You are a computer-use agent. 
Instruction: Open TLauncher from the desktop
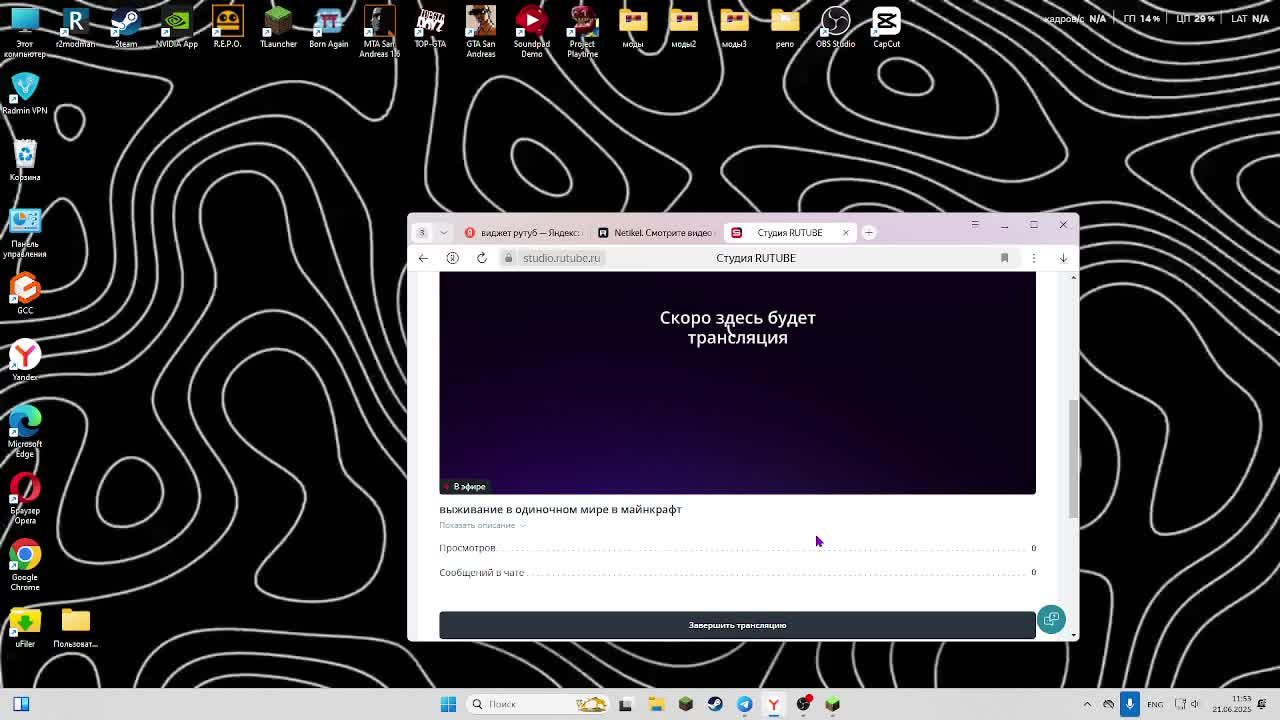278,28
